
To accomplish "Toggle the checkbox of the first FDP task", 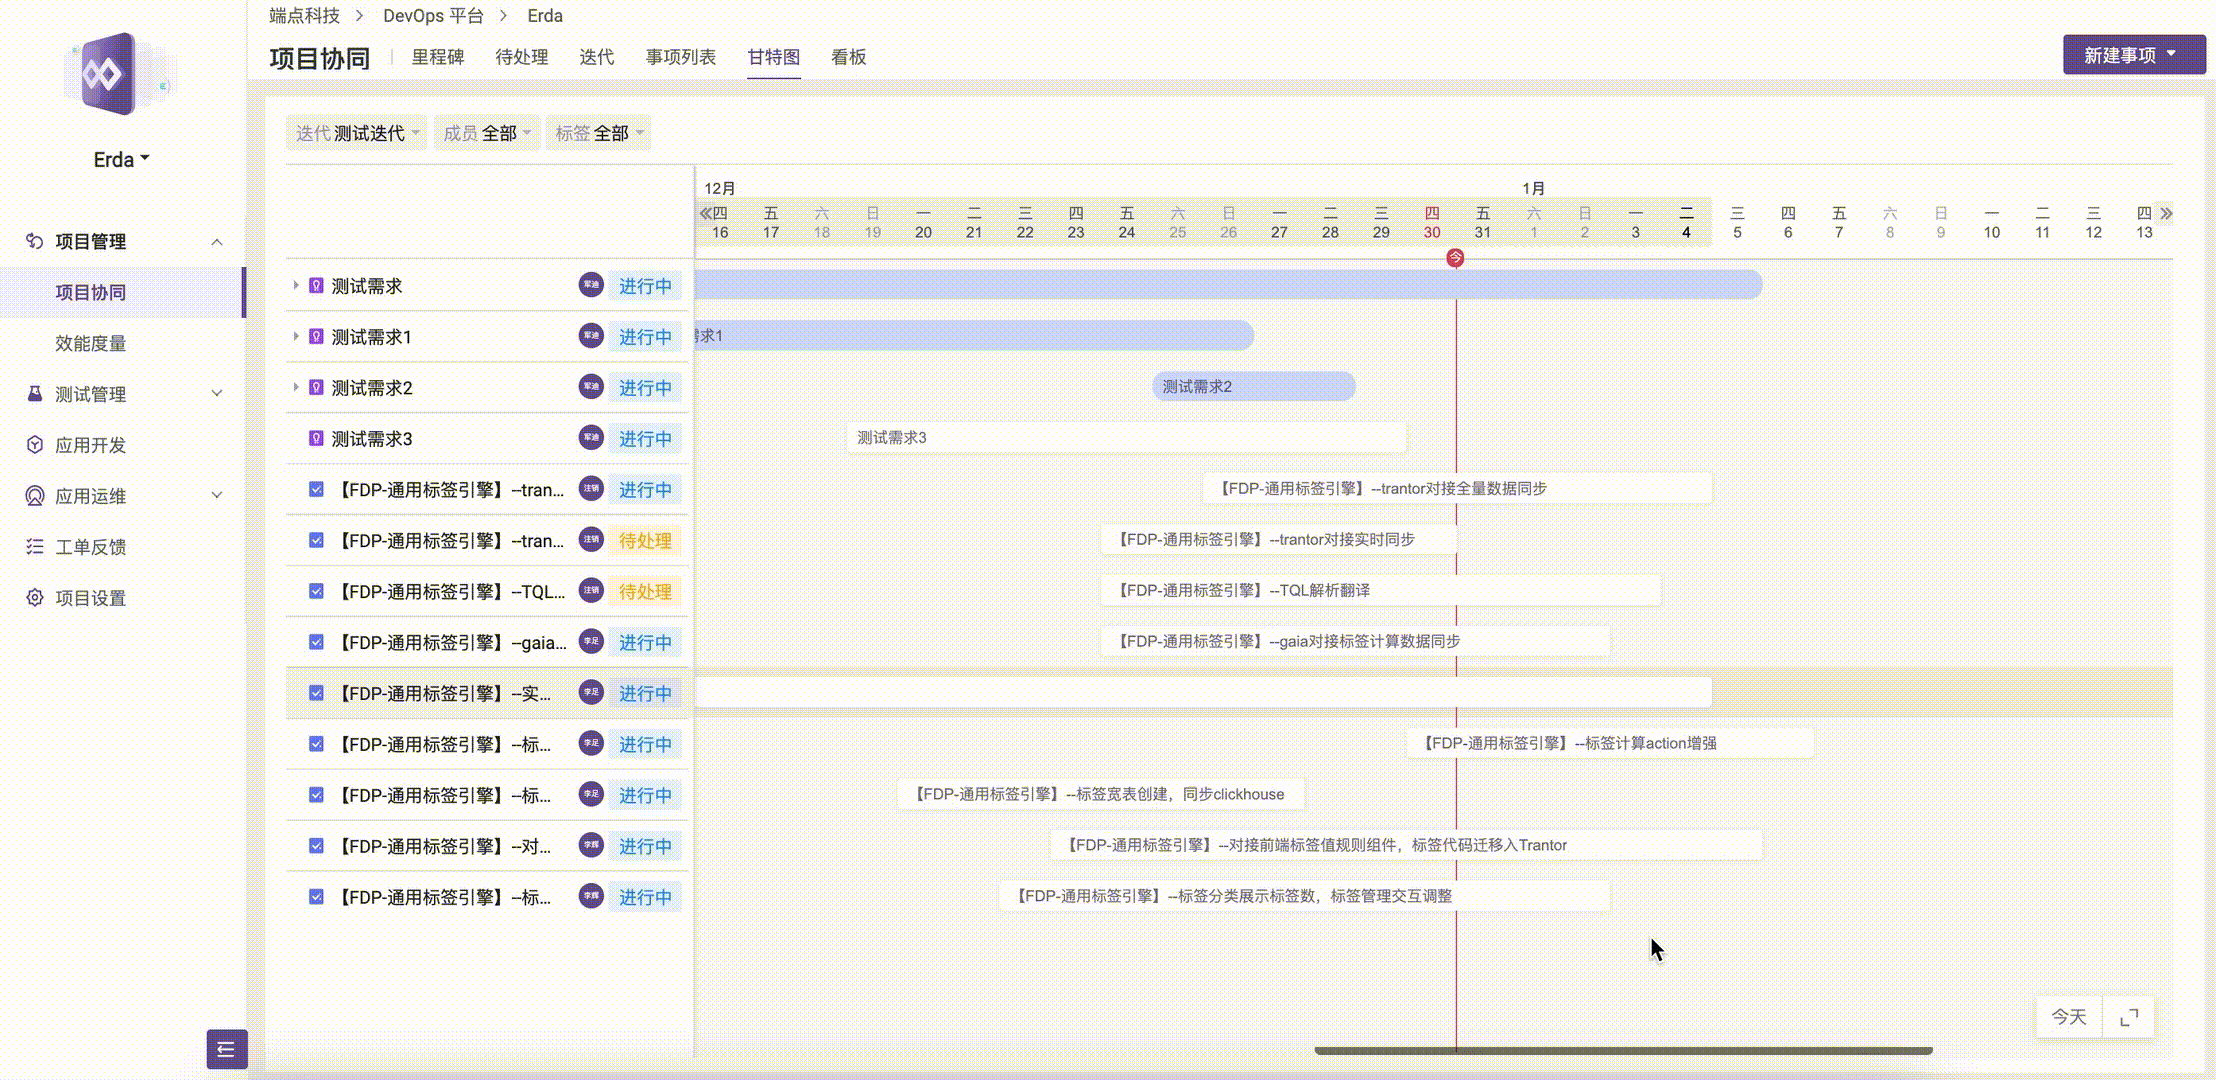I will pos(315,489).
